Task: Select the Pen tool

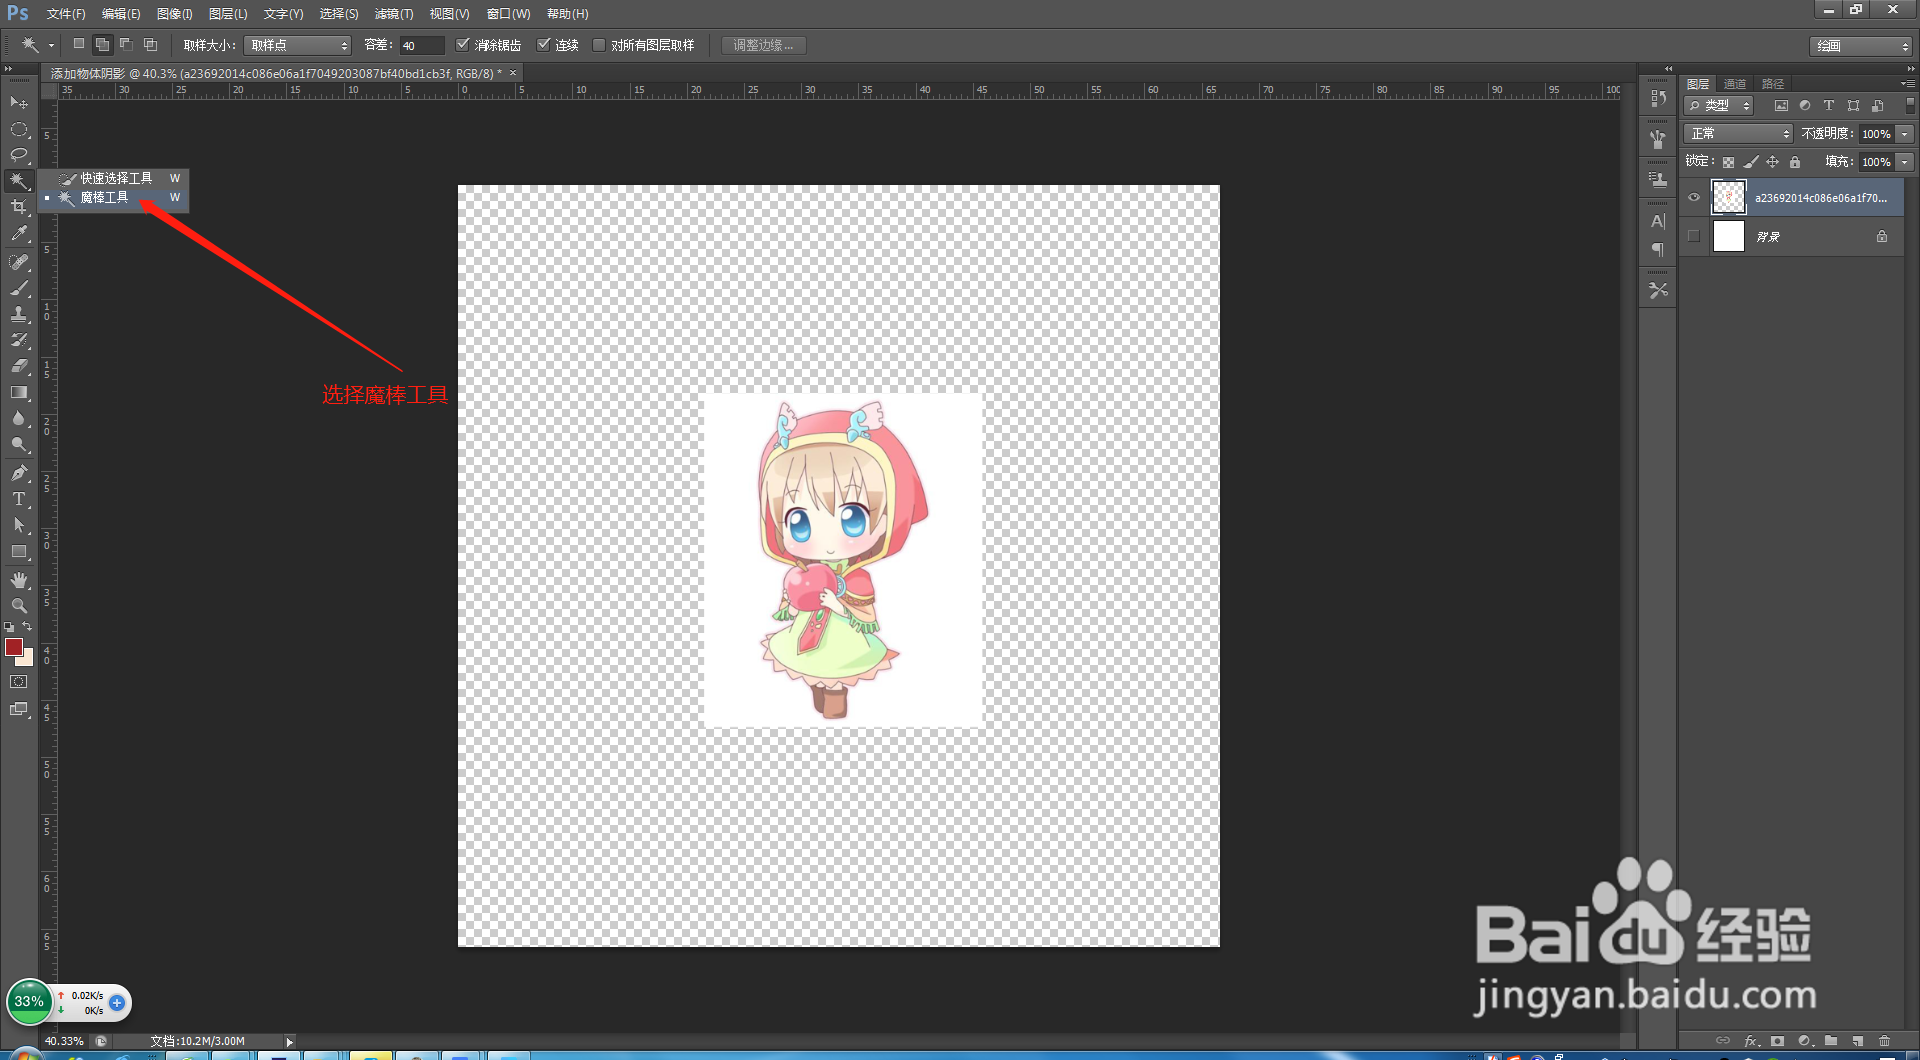Action: (19, 473)
